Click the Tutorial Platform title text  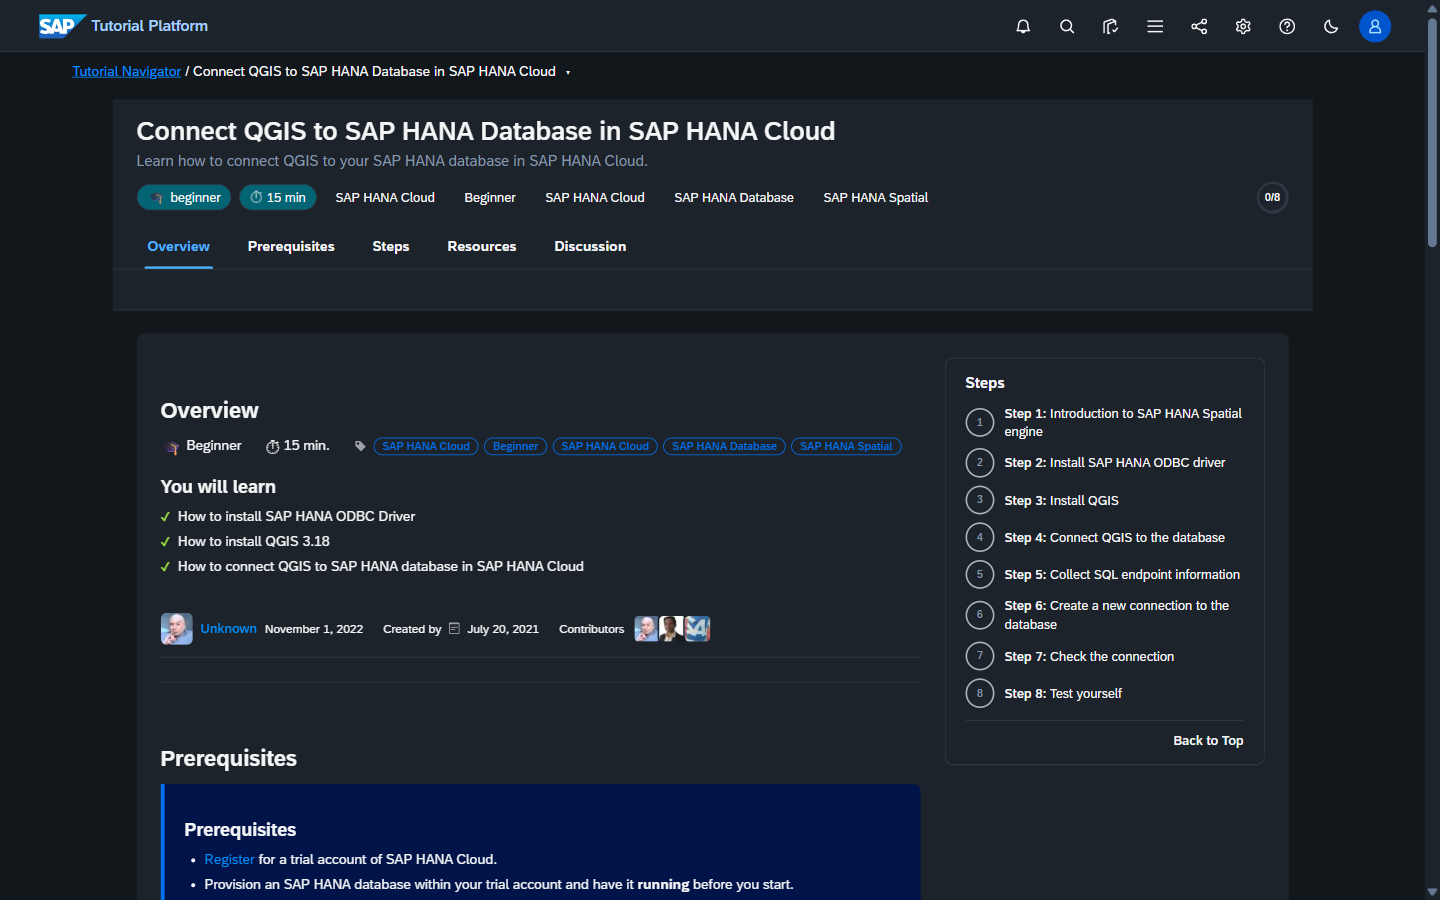[150, 26]
